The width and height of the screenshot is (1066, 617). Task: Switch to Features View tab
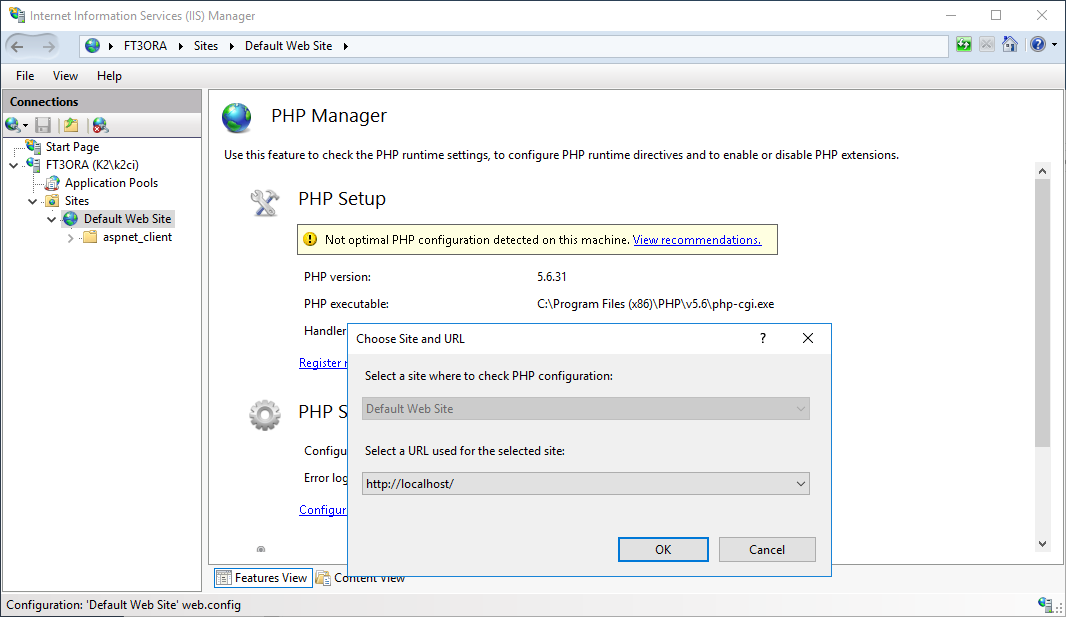pyautogui.click(x=262, y=577)
